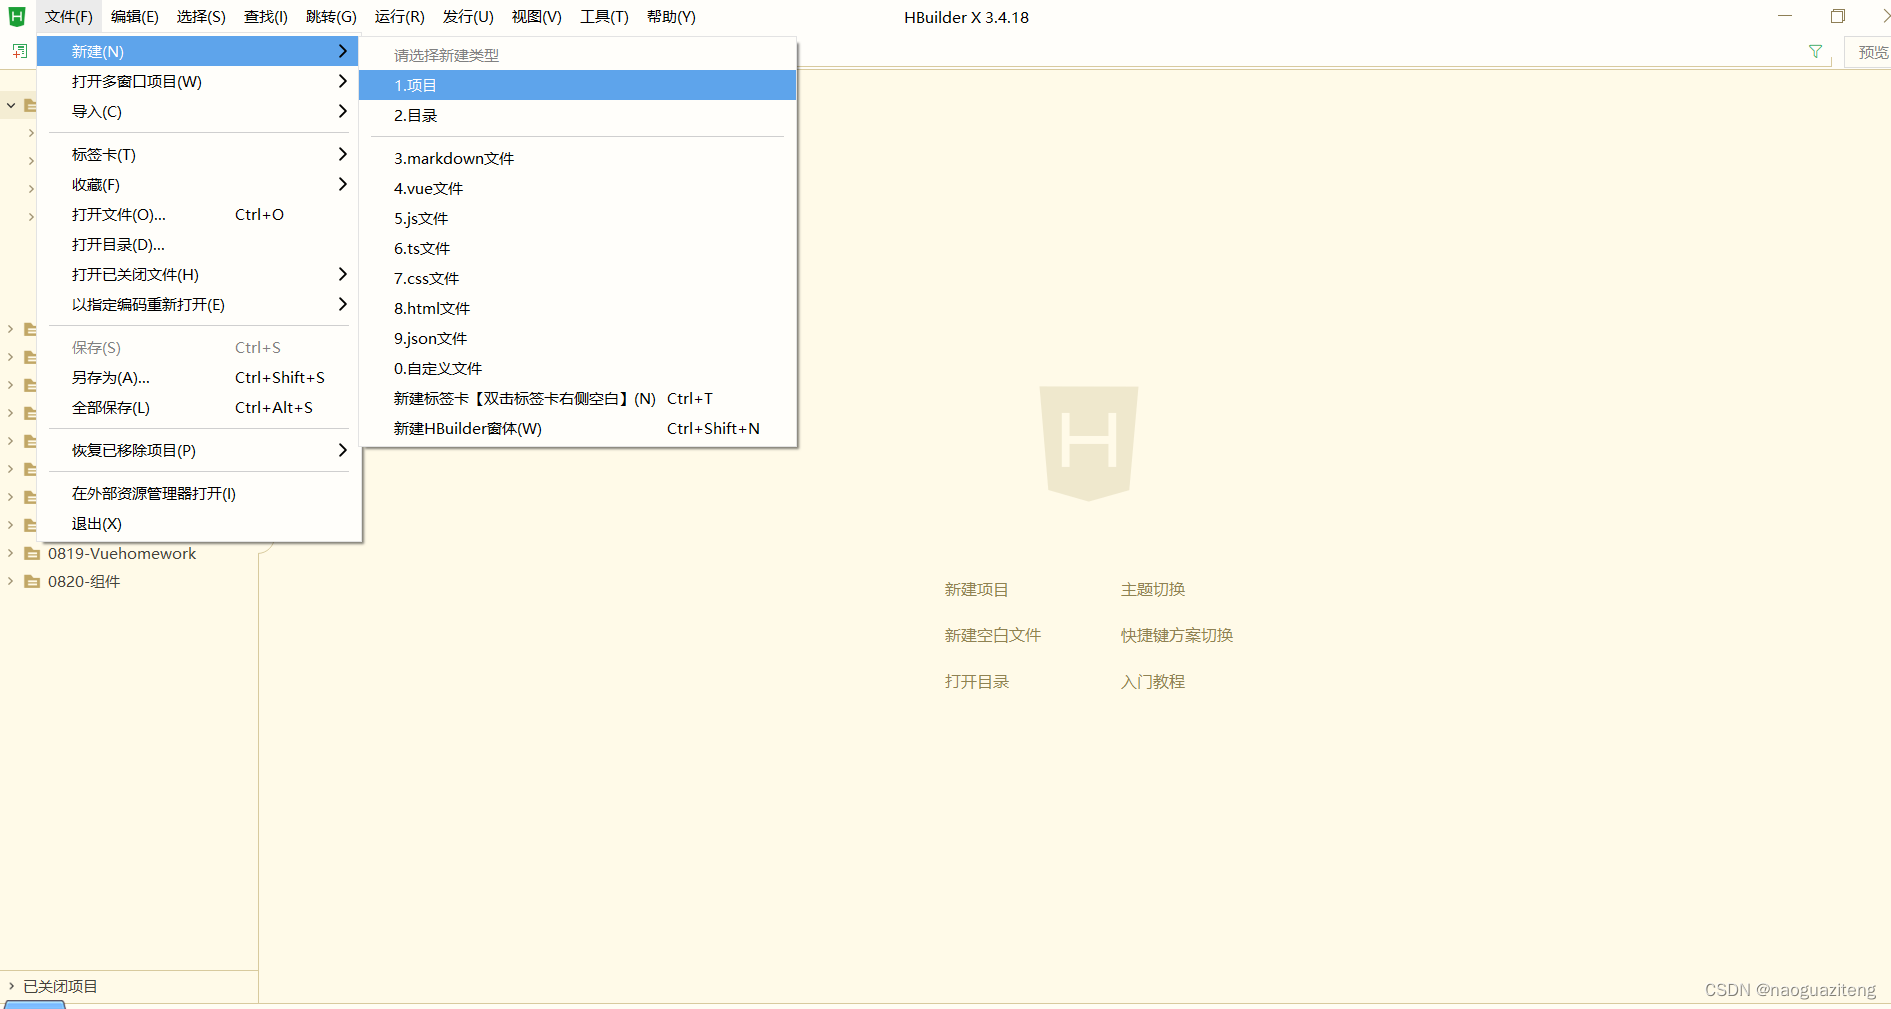Image resolution: width=1891 pixels, height=1009 pixels.
Task: Click the filter funnel icon
Action: [x=1815, y=51]
